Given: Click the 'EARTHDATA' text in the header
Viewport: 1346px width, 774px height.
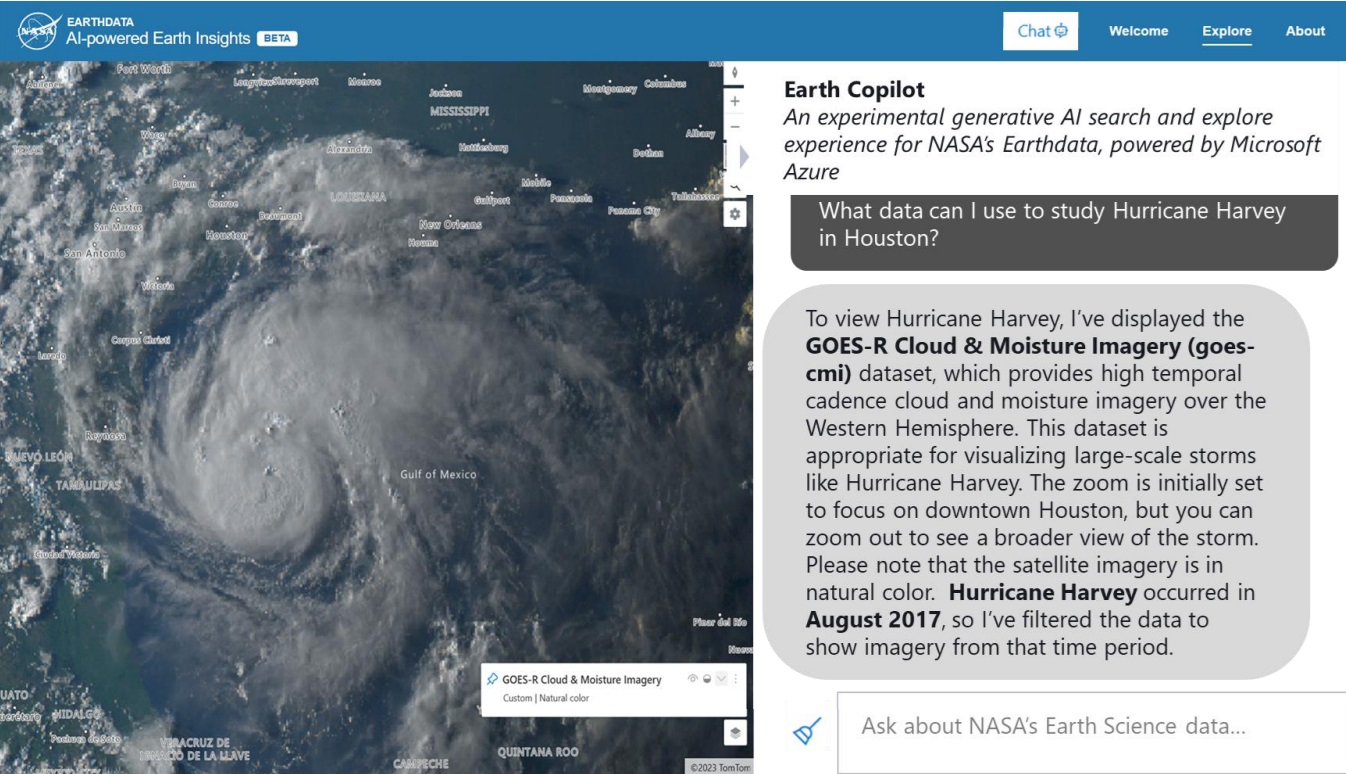Looking at the screenshot, I should coord(100,20).
